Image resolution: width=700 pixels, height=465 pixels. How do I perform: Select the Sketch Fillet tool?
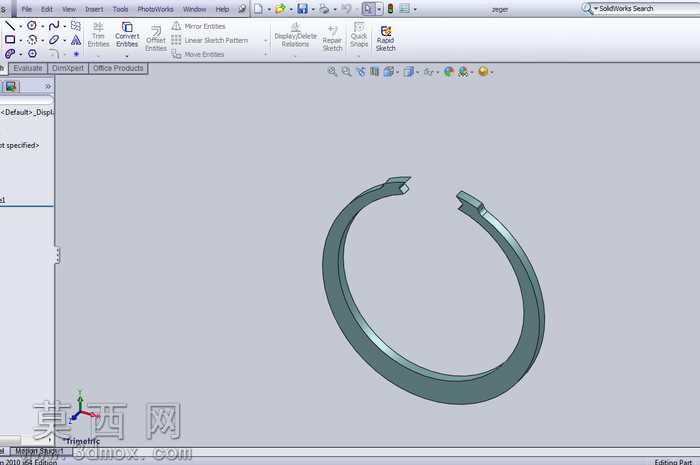click(x=54, y=54)
